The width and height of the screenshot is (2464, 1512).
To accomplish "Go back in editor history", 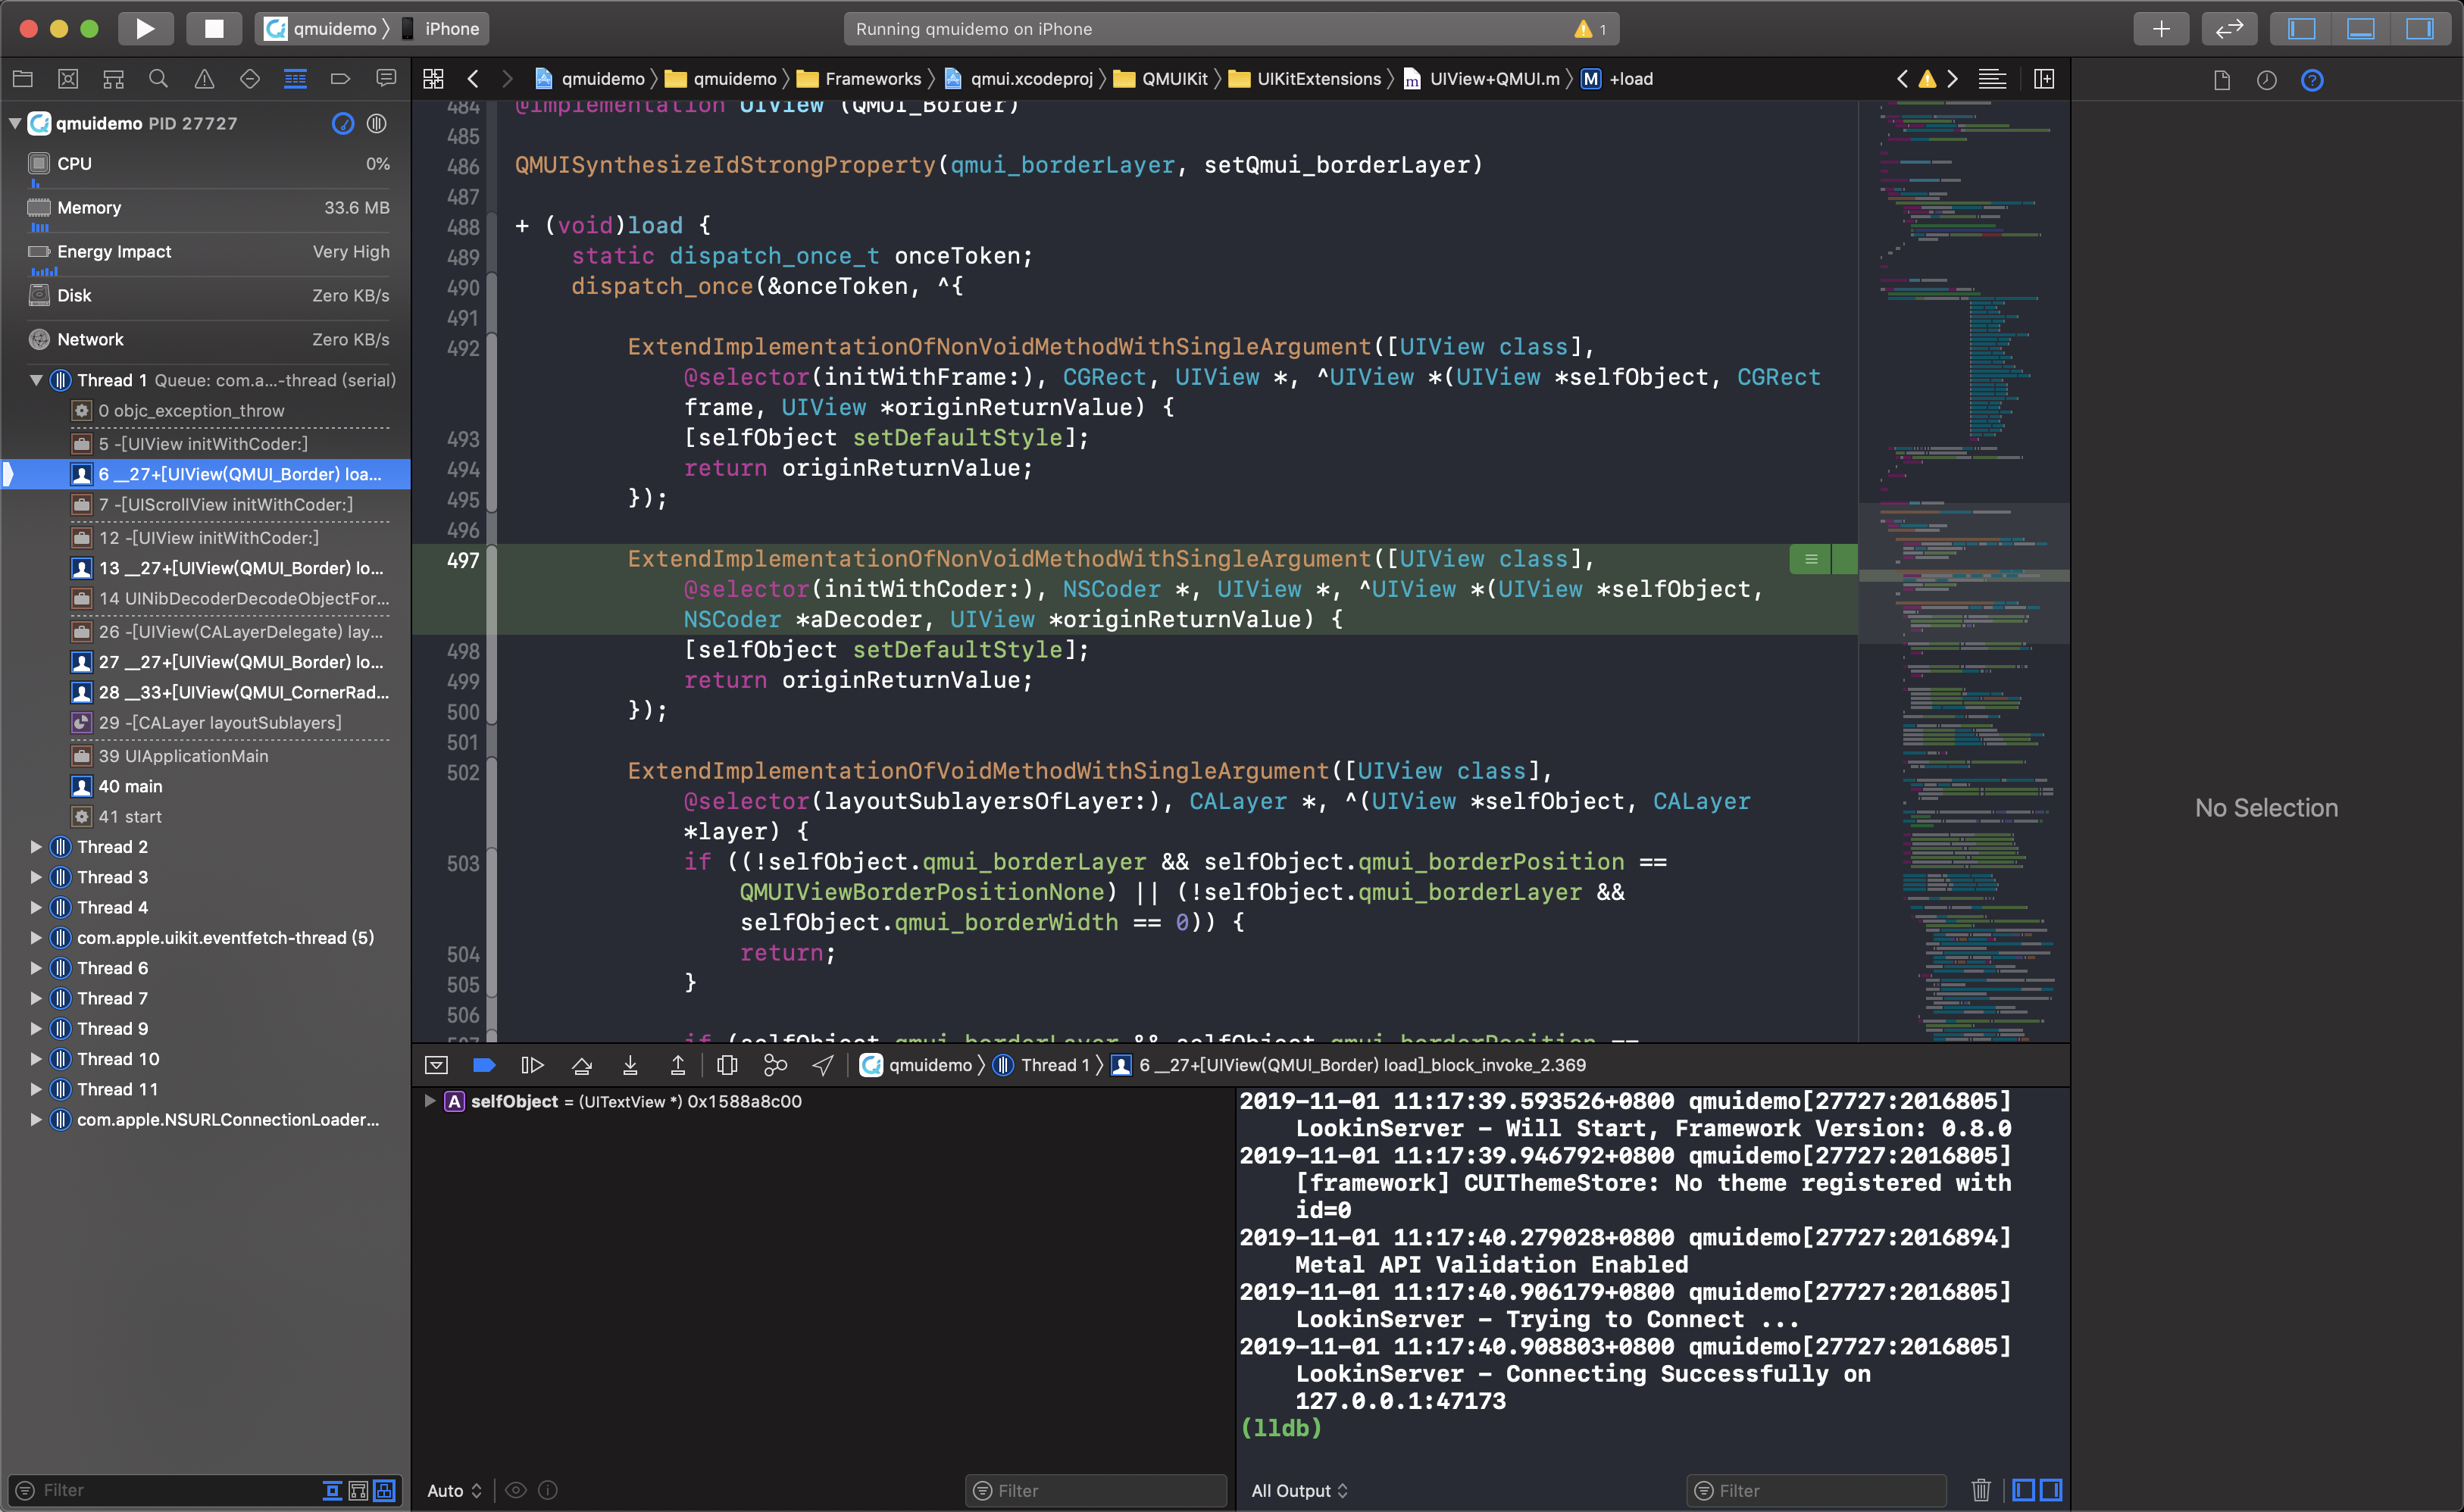I will (x=473, y=79).
